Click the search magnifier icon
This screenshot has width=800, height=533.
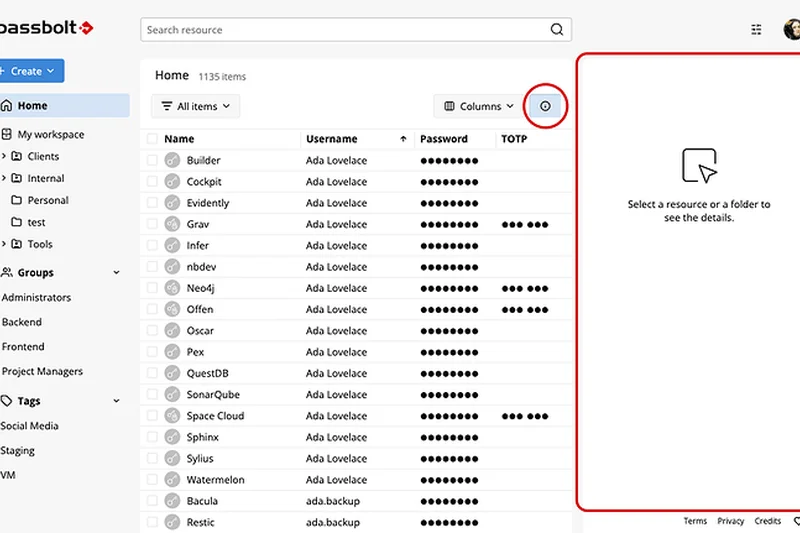pos(557,30)
